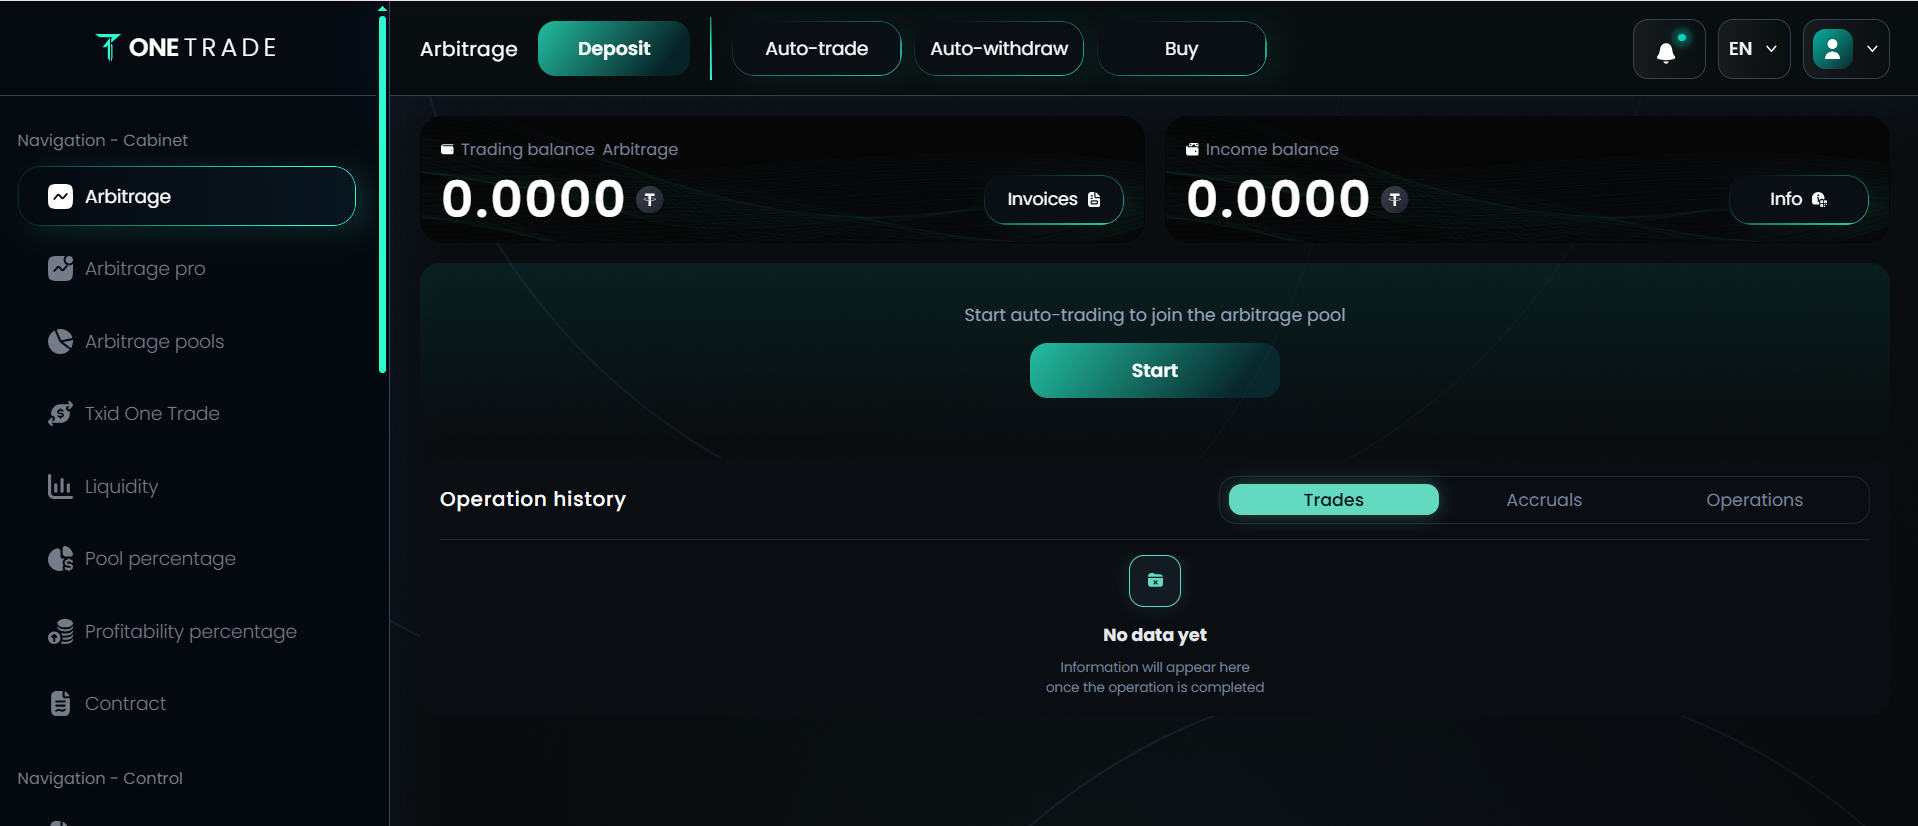
Task: Click the info icon in Info button
Action: click(x=1819, y=199)
